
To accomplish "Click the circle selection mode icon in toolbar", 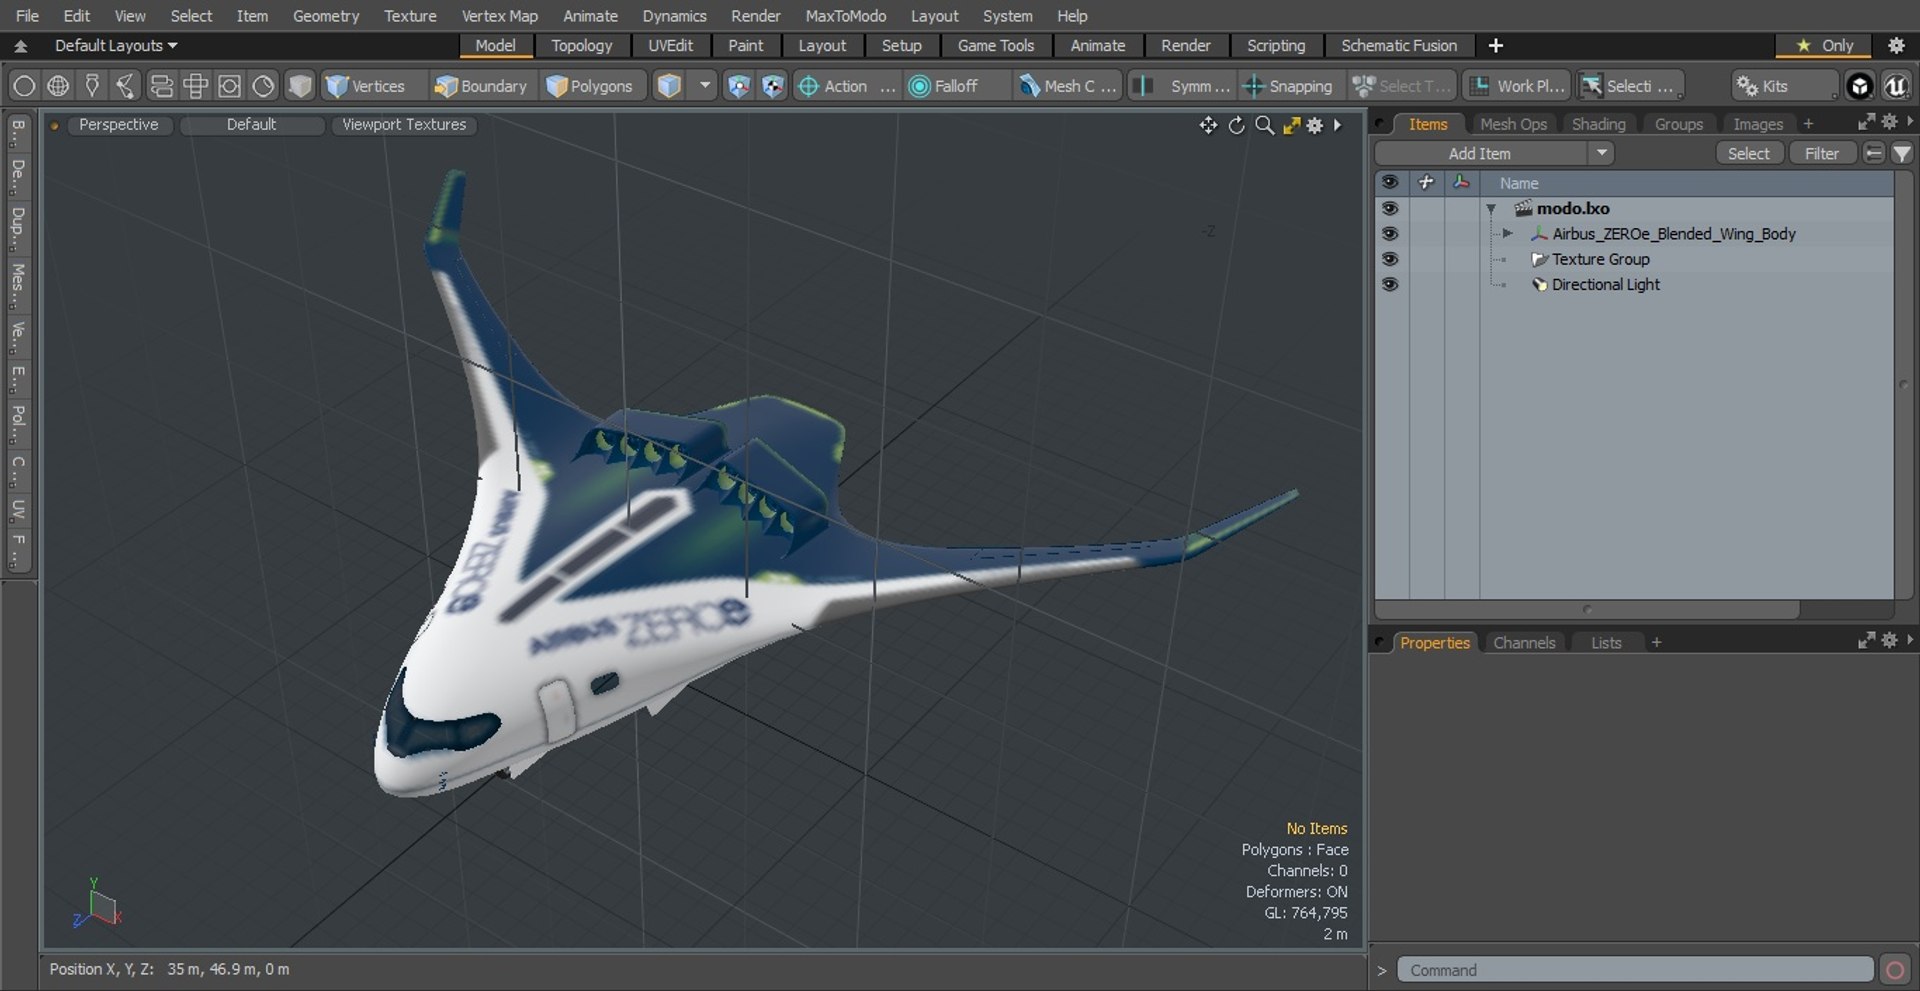I will pos(24,86).
